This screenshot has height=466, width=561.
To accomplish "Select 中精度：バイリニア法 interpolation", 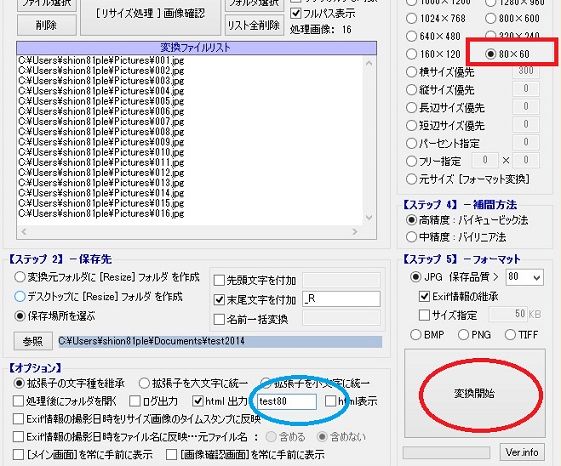I will pyautogui.click(x=411, y=237).
